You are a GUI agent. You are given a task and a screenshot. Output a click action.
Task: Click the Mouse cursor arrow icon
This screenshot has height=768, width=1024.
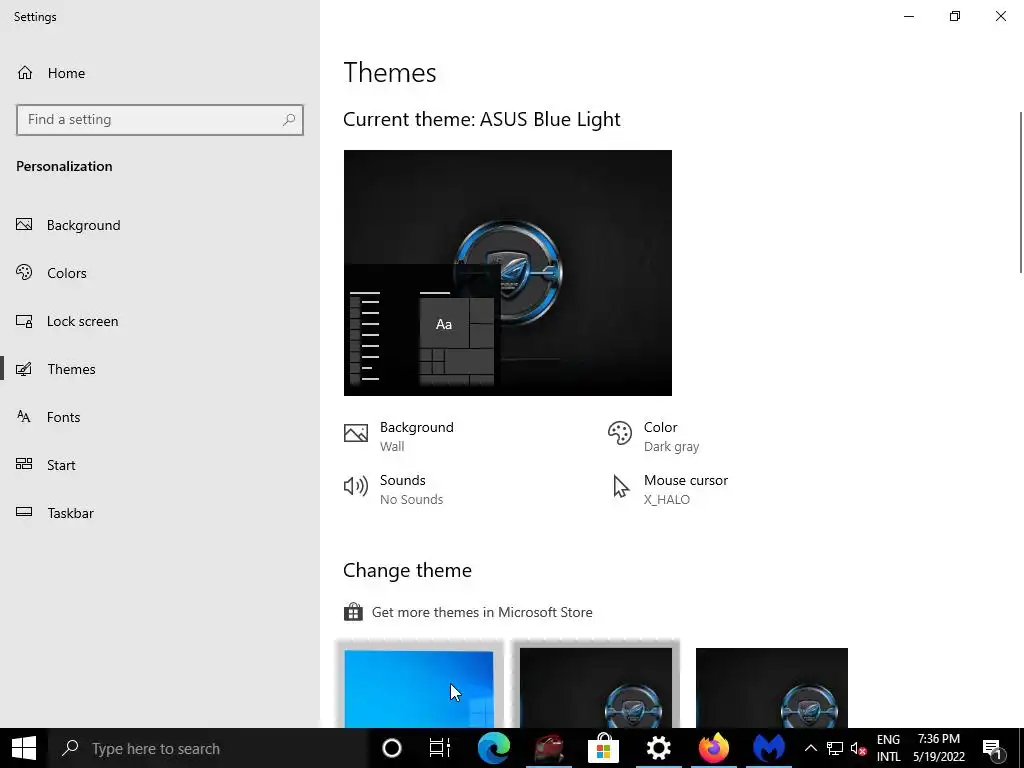tap(620, 487)
